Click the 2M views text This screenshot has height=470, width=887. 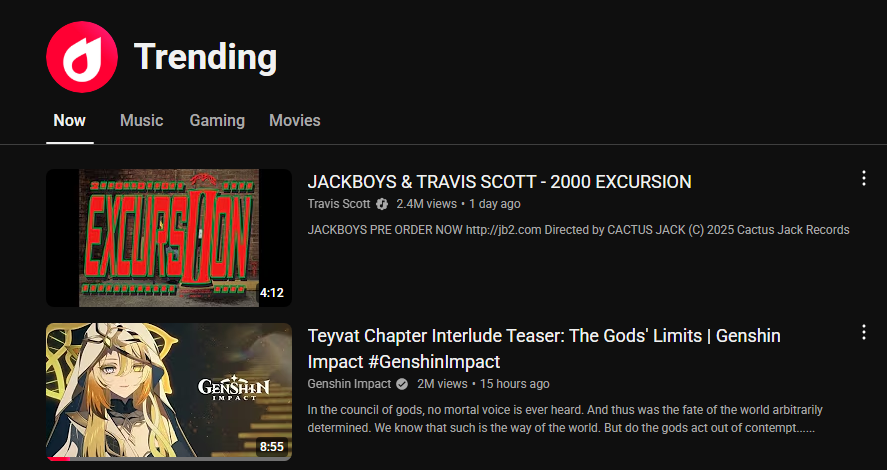coord(442,384)
